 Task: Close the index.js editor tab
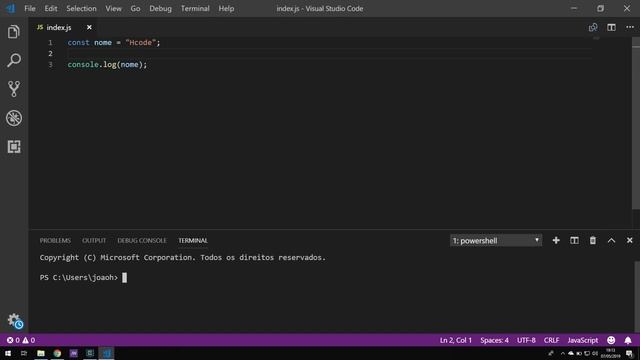[89, 27]
